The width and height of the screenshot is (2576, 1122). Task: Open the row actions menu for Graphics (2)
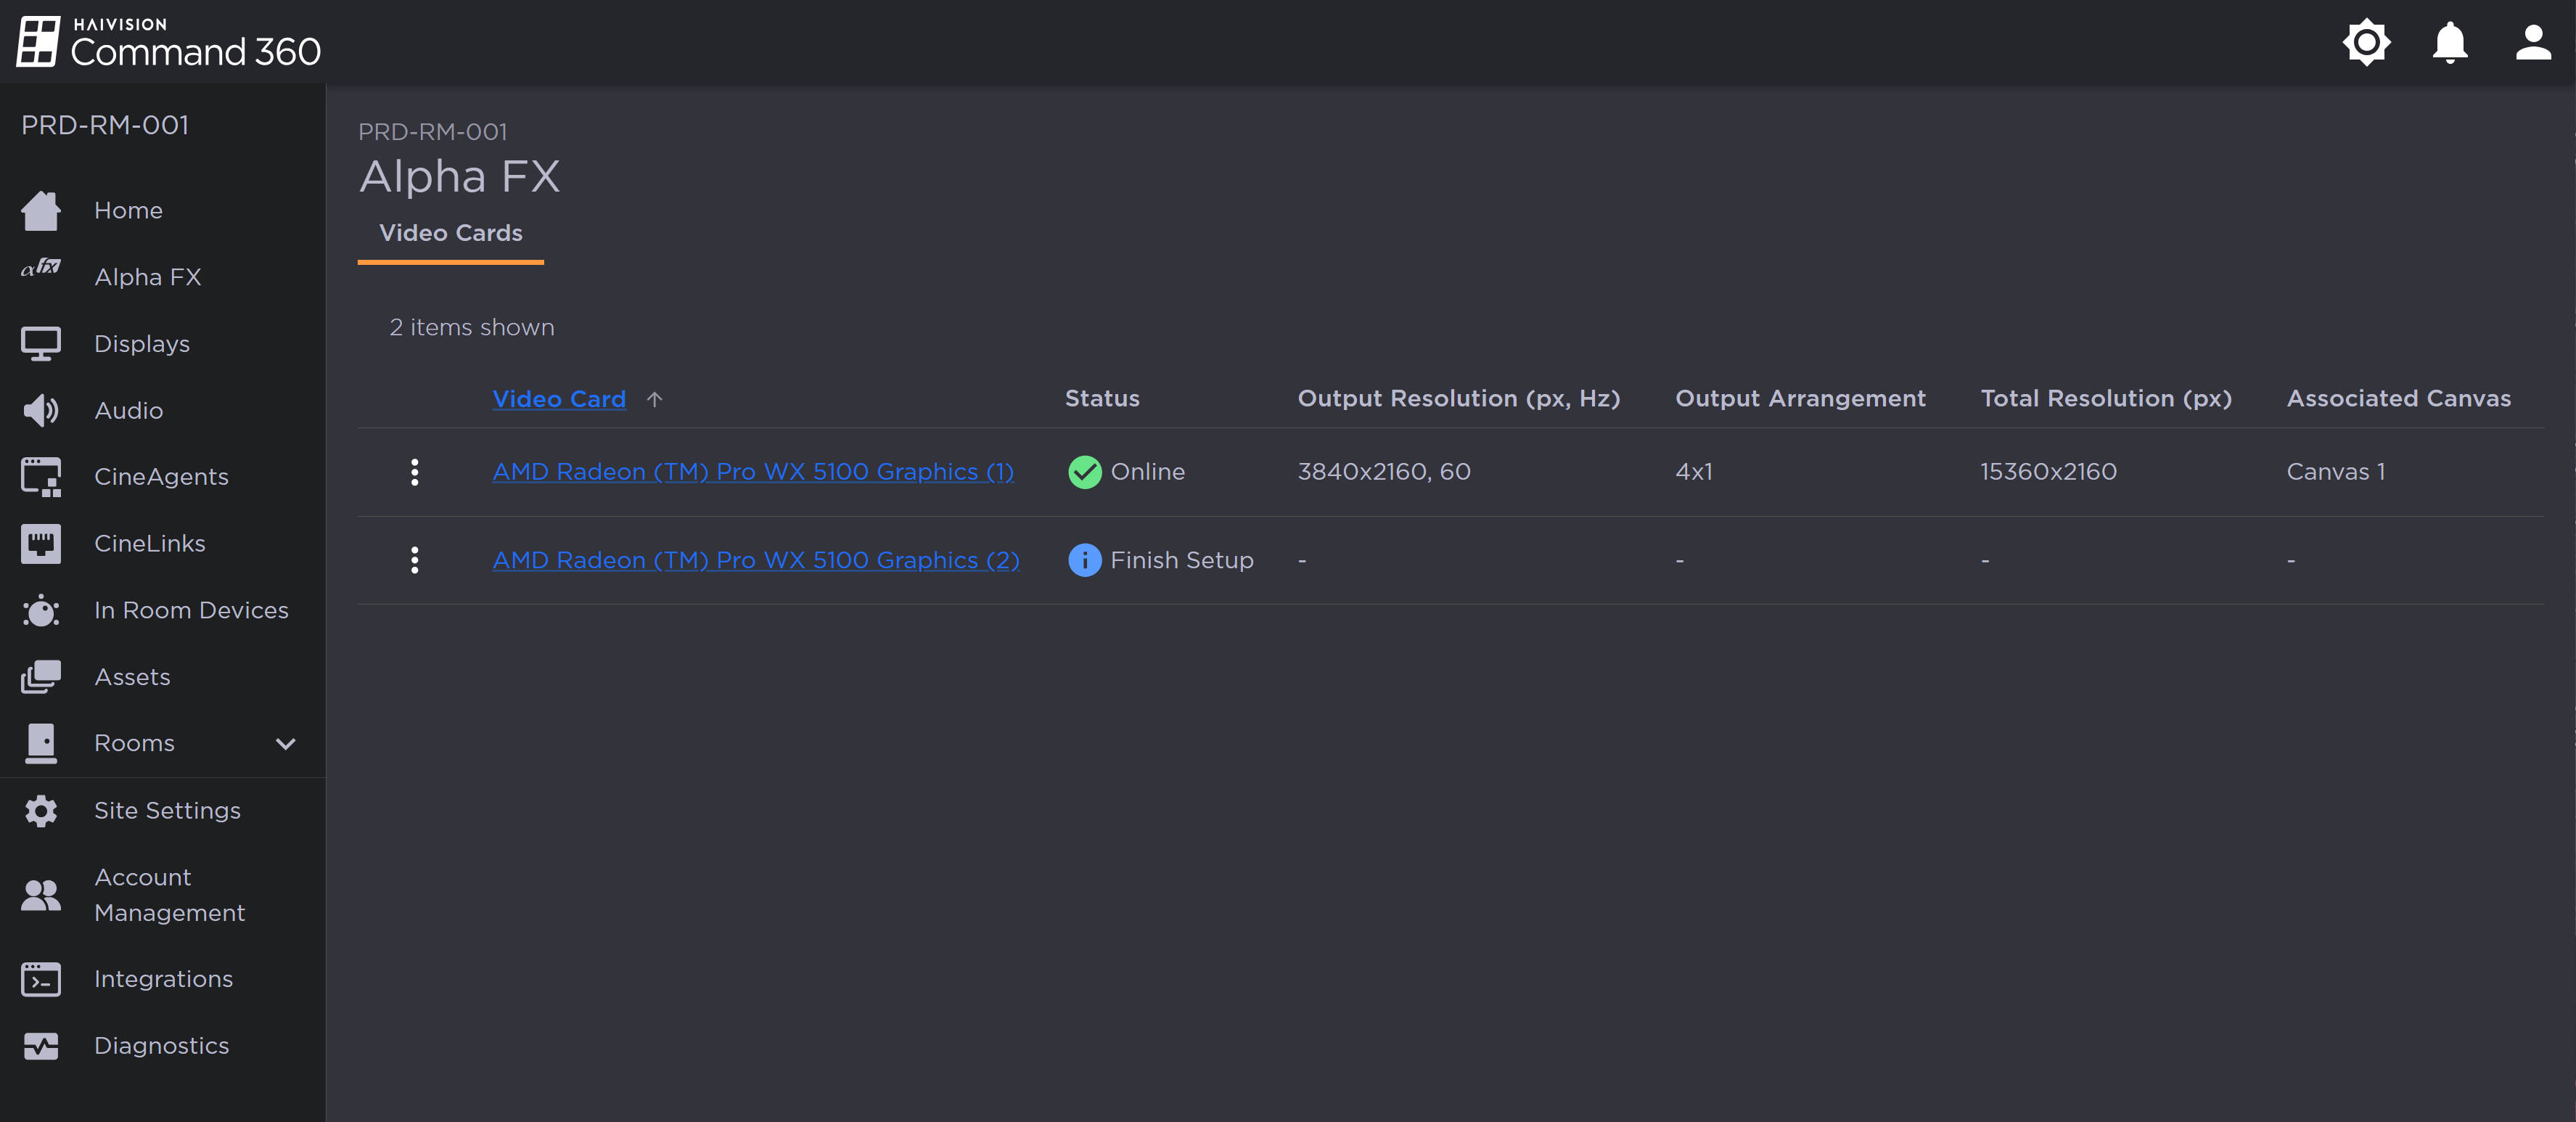[414, 560]
